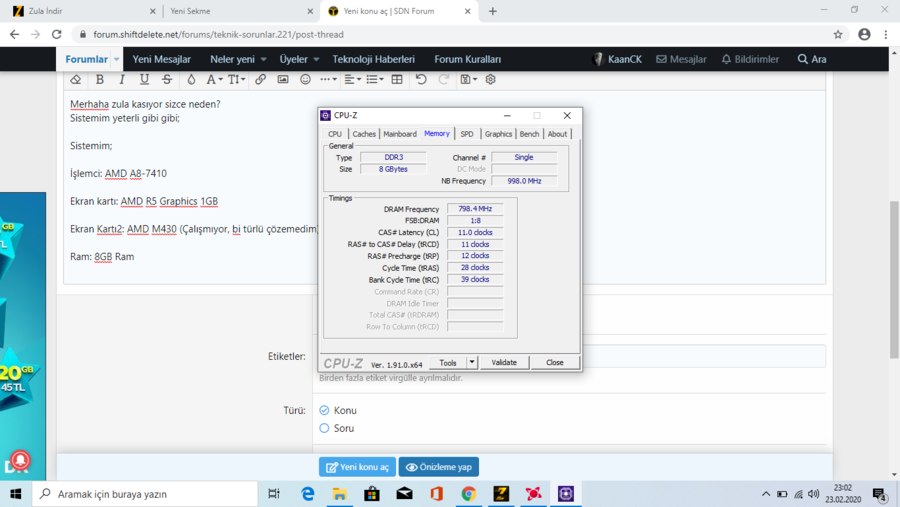Viewport: 900px width, 507px height.
Task: Click the undo arrow in editor toolbar
Action: click(x=421, y=80)
